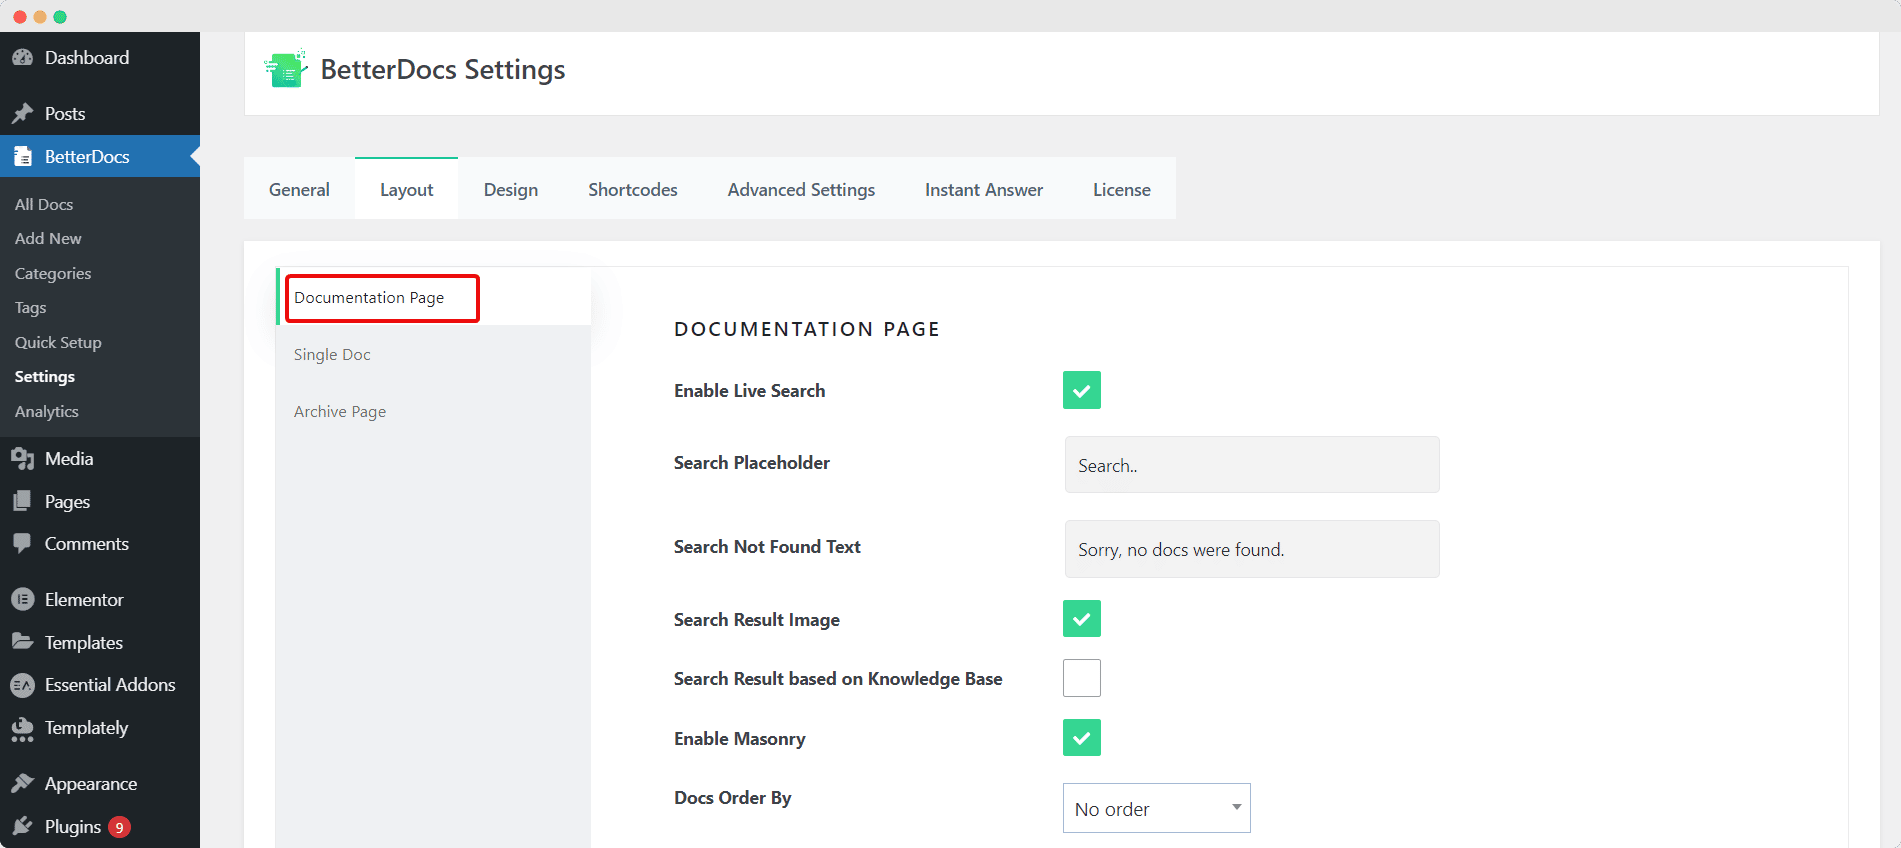Viewport: 1901px width, 848px height.
Task: Click the Docs Order By label
Action: pos(733,798)
